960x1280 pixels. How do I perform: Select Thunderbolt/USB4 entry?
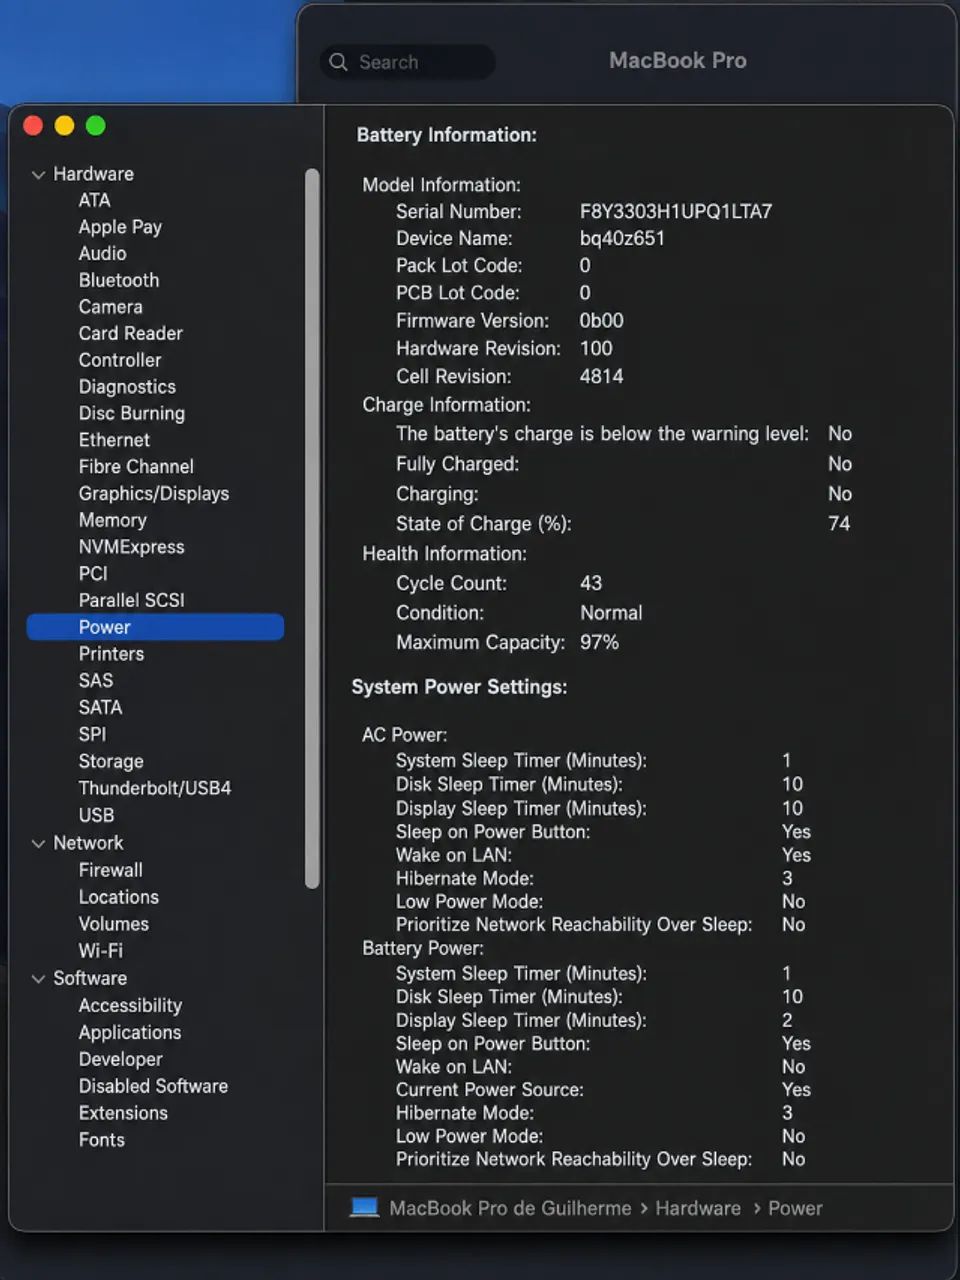tap(154, 788)
